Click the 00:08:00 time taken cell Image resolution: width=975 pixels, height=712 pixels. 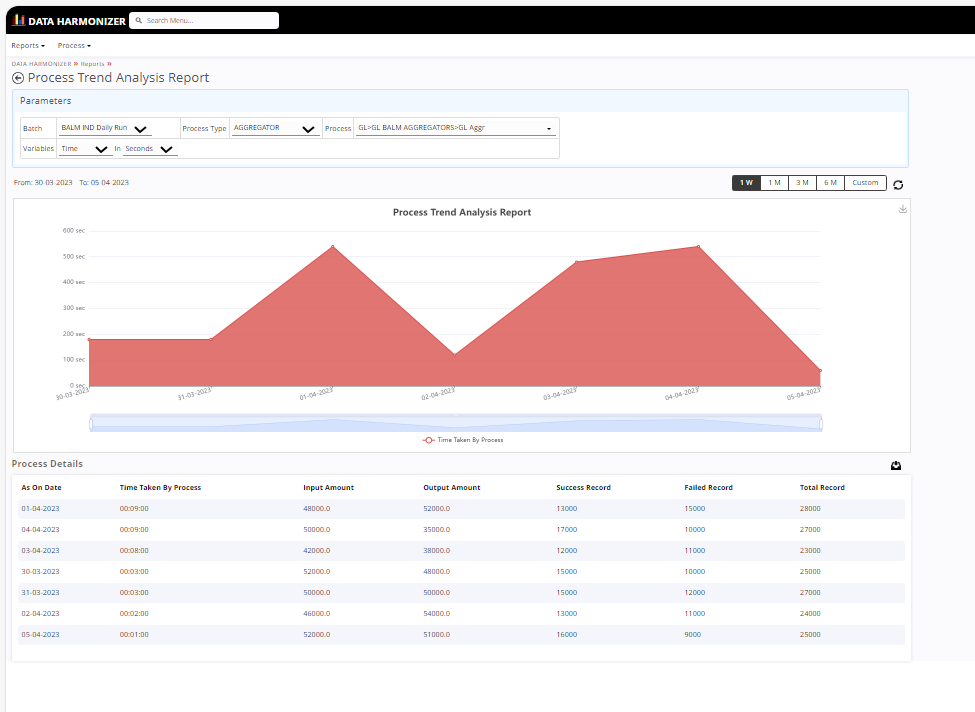tap(134, 550)
